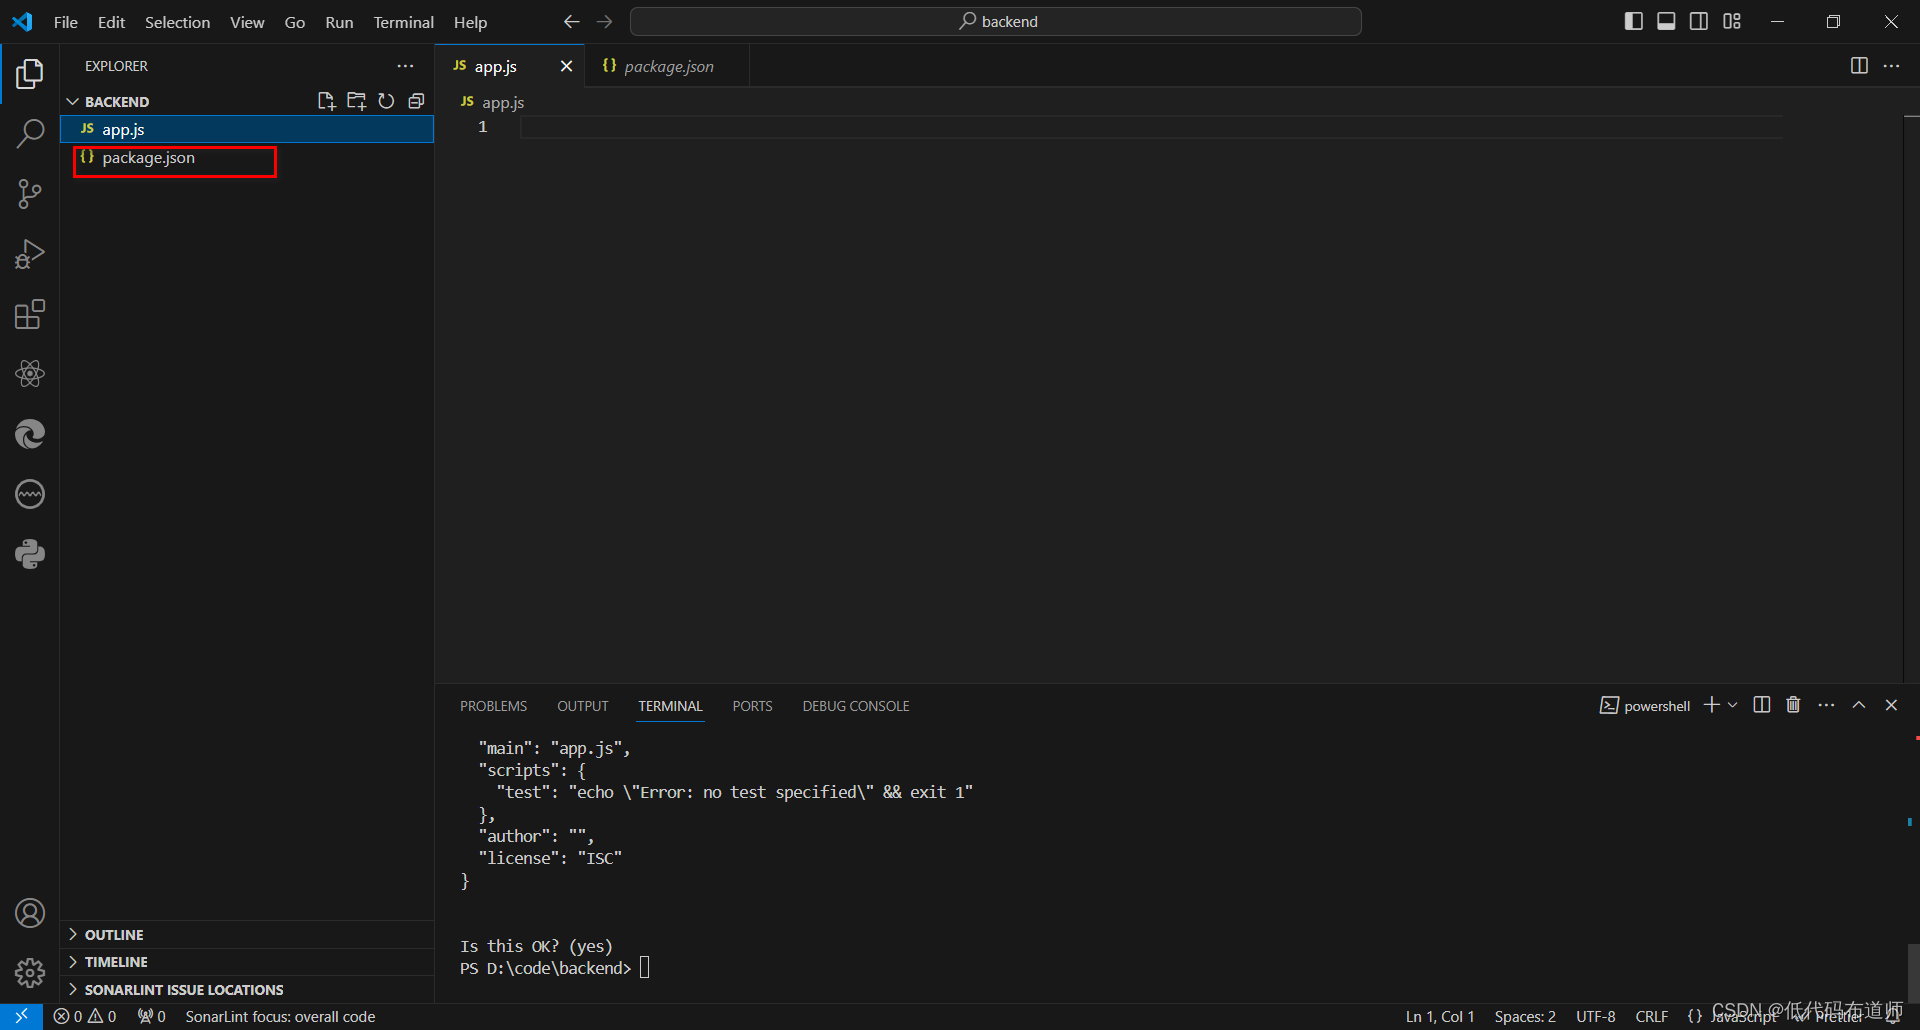Open the Explorer view in activity bar
Image resolution: width=1920 pixels, height=1030 pixels.
(30, 74)
